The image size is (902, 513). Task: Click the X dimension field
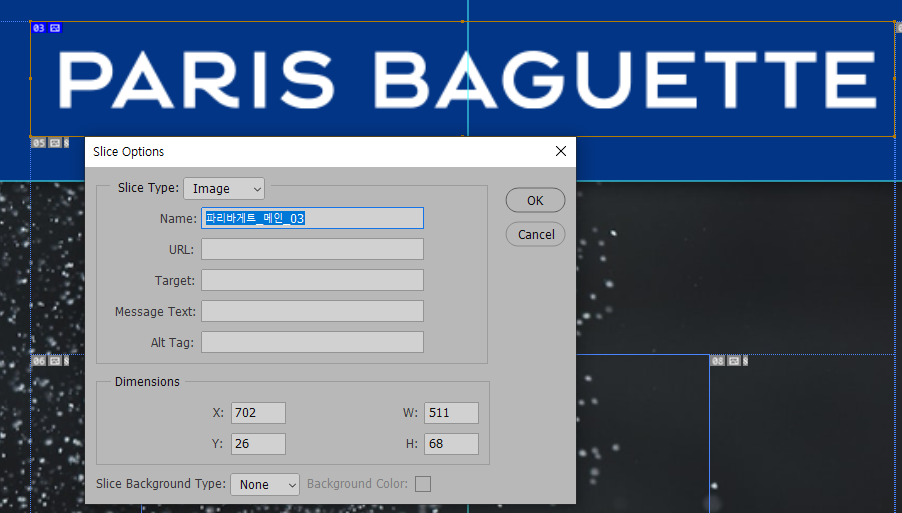pos(258,413)
